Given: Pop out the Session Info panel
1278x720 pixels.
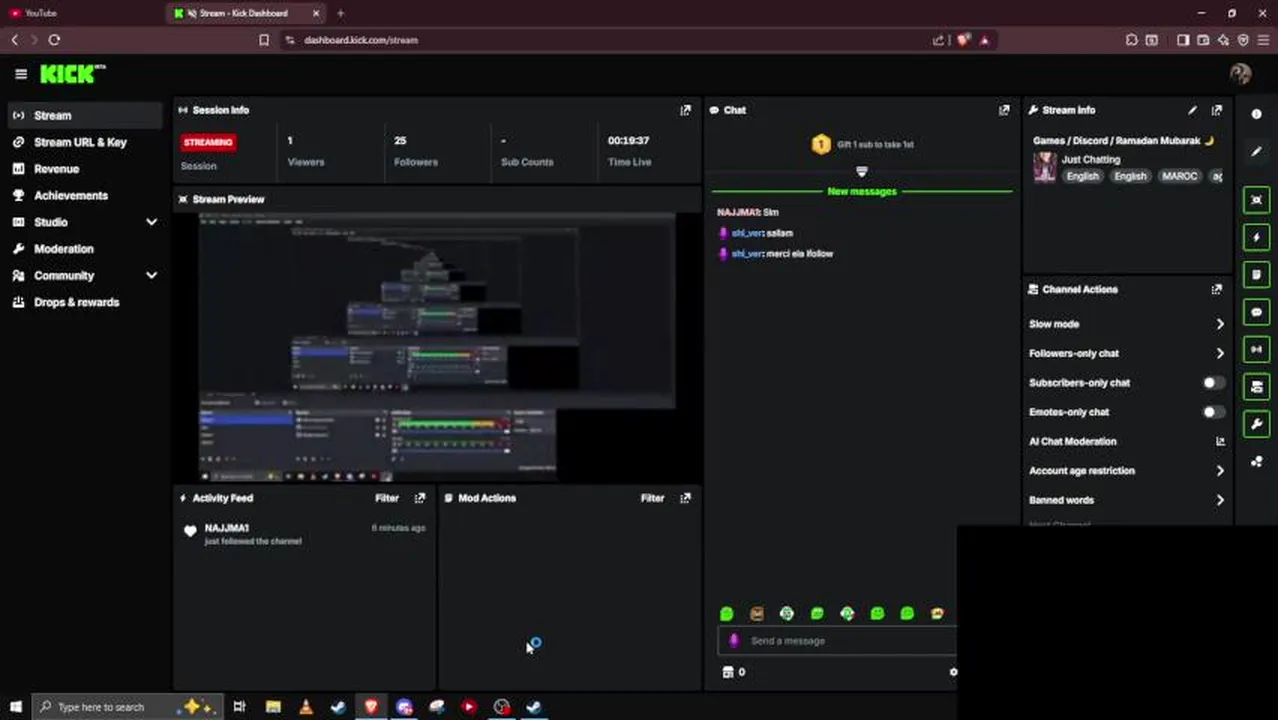Looking at the screenshot, I should (x=685, y=110).
